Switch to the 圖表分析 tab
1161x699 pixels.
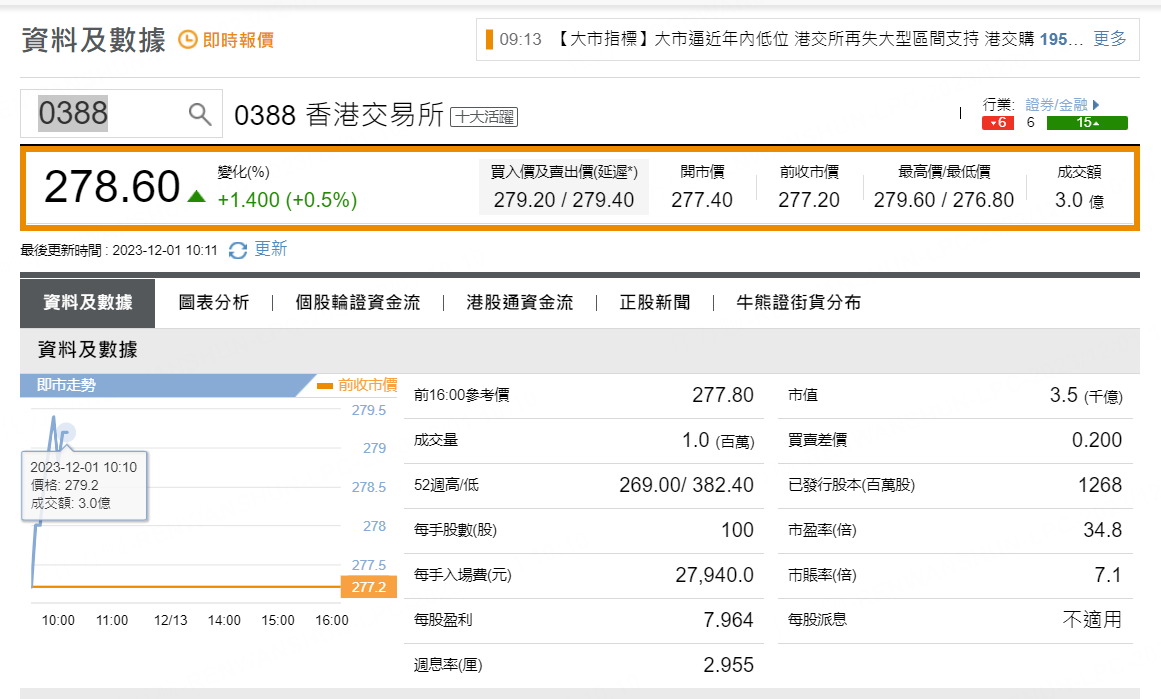tap(214, 303)
